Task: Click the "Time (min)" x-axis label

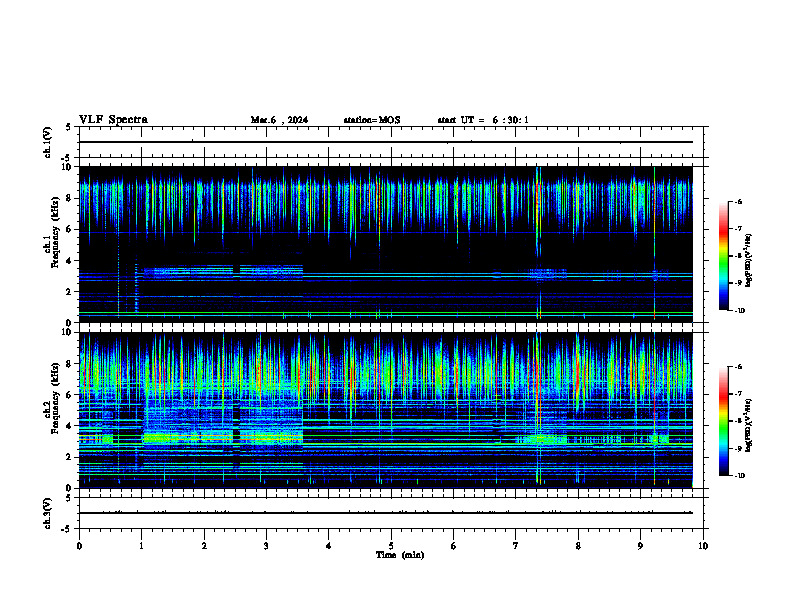Action: point(400,555)
